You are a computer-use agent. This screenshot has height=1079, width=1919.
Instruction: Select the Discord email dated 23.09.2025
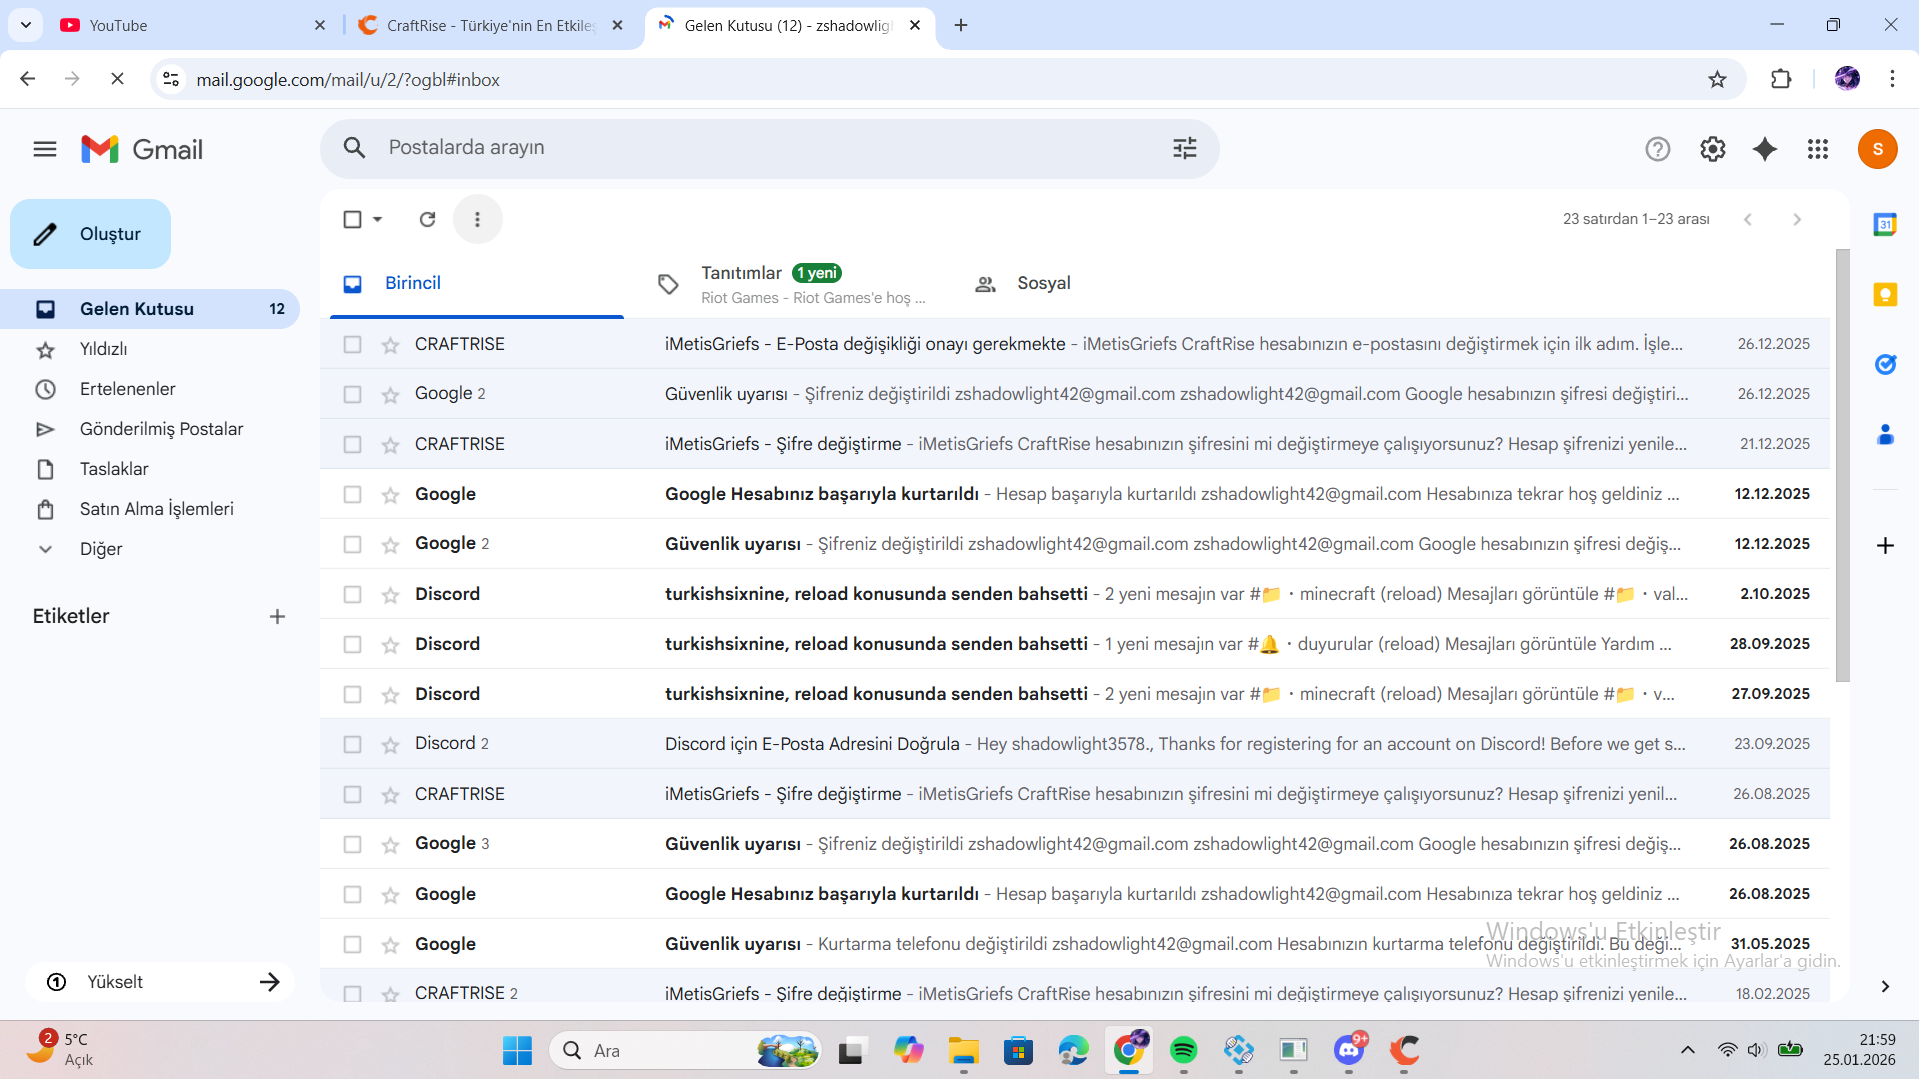tap(352, 744)
